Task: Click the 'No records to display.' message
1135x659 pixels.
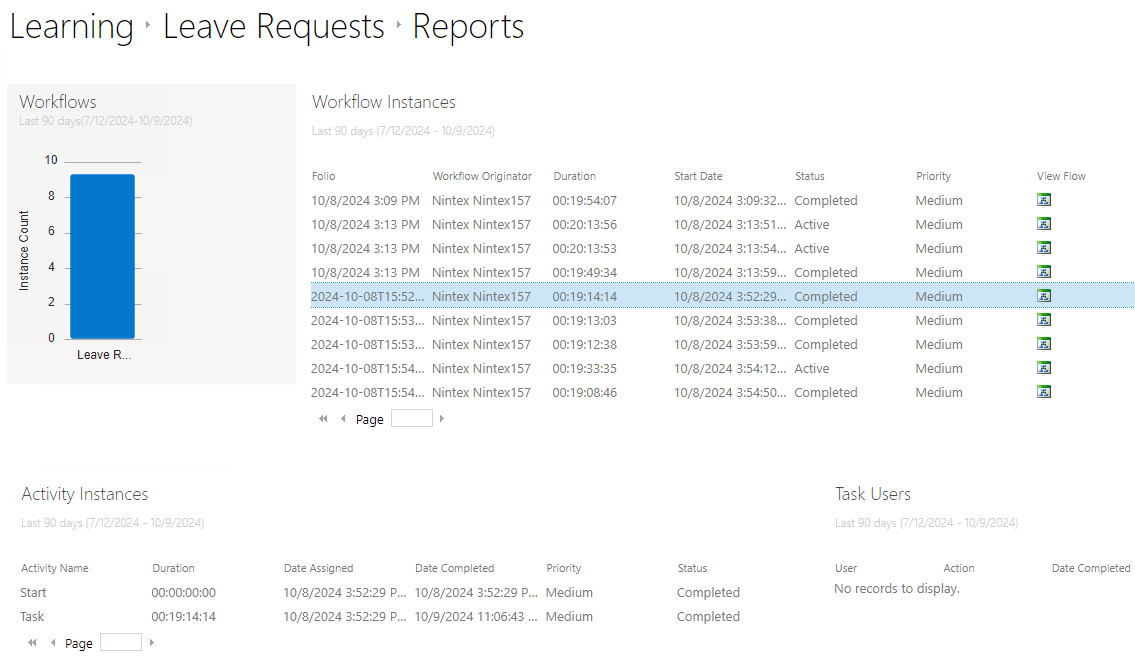Action: (x=897, y=588)
